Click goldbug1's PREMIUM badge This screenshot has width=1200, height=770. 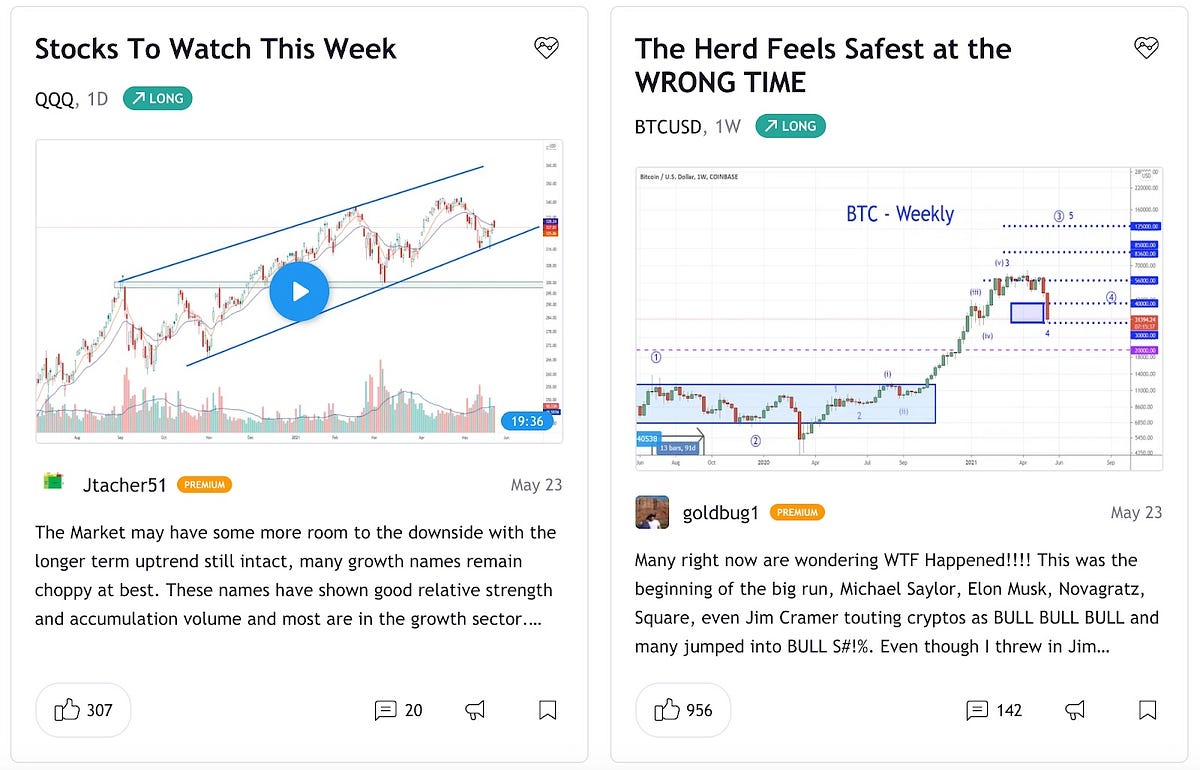[x=797, y=512]
